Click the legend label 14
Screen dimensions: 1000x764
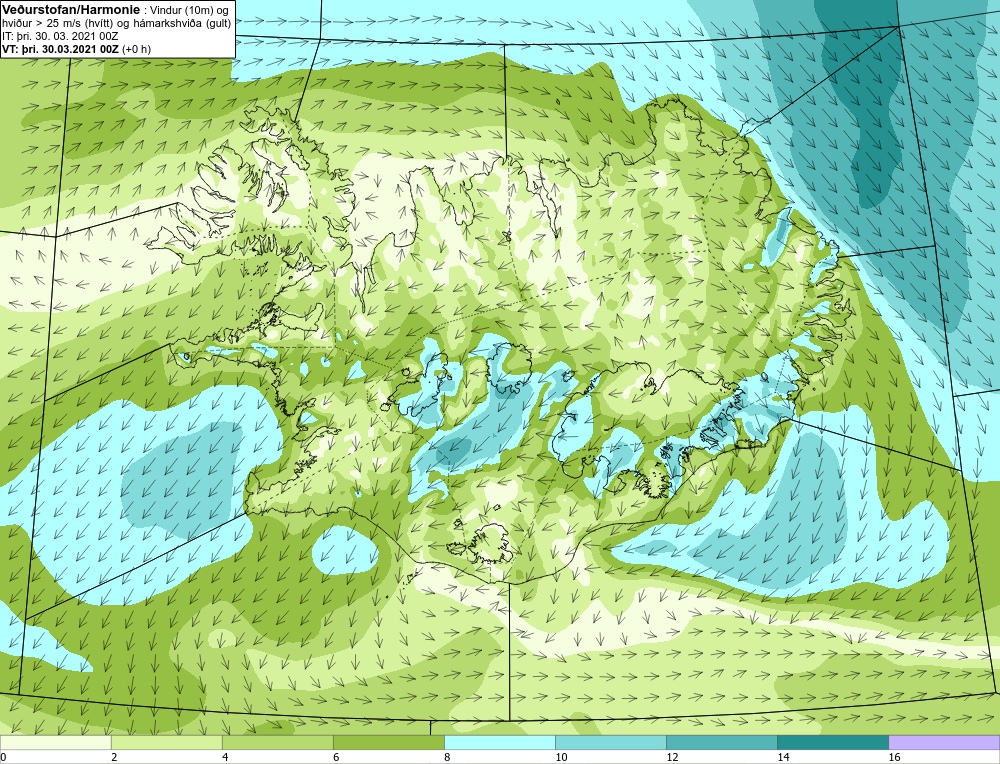[x=783, y=757]
